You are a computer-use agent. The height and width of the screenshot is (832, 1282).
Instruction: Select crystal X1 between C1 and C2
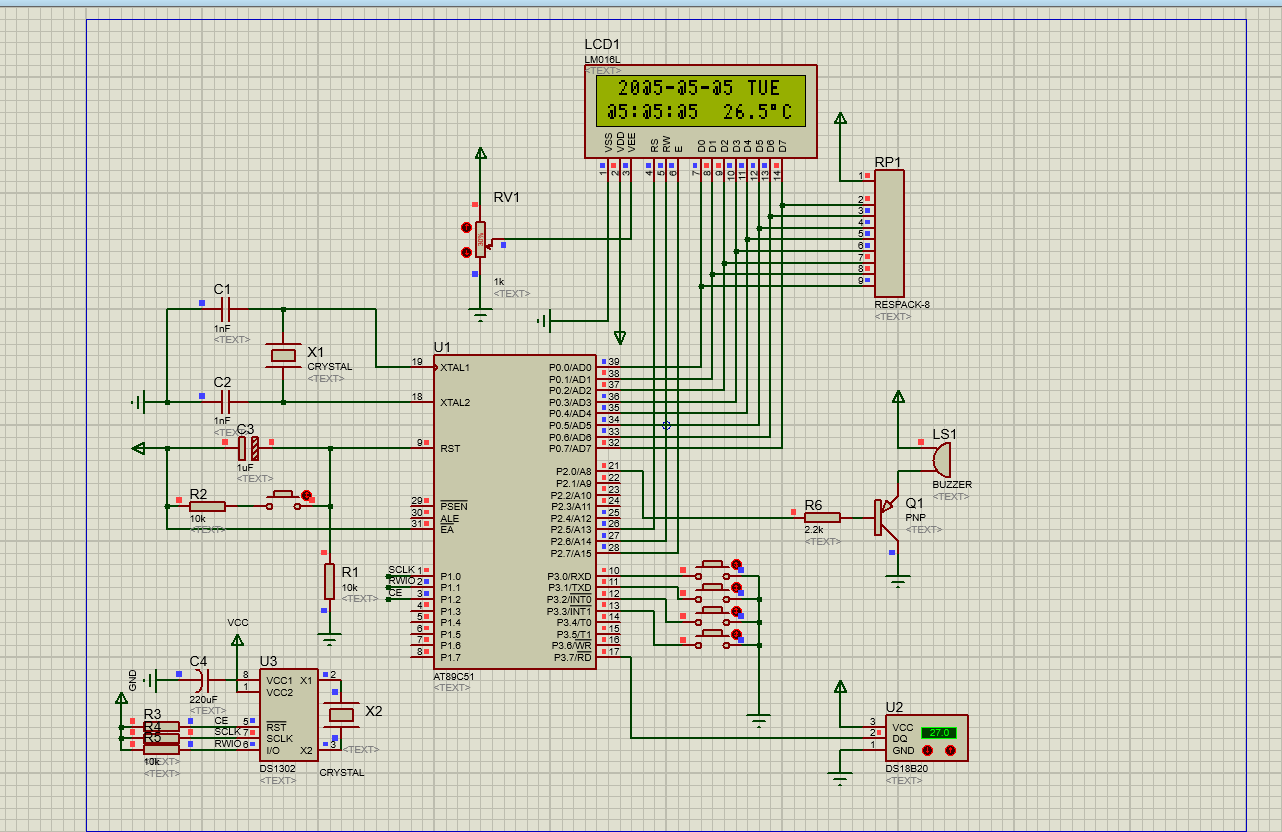(x=285, y=354)
